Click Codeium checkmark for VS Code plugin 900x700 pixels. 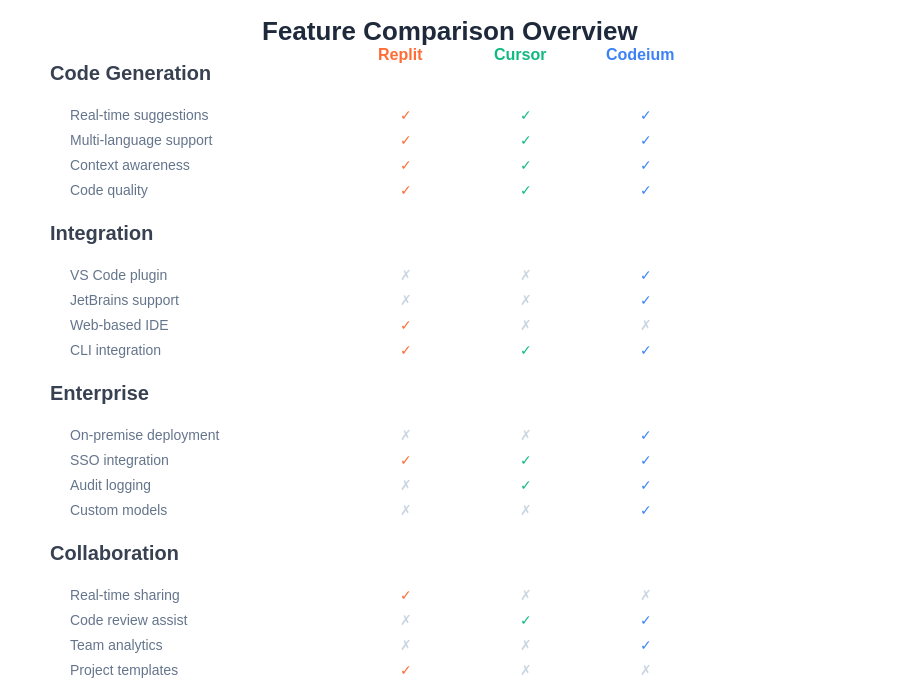pos(646,275)
